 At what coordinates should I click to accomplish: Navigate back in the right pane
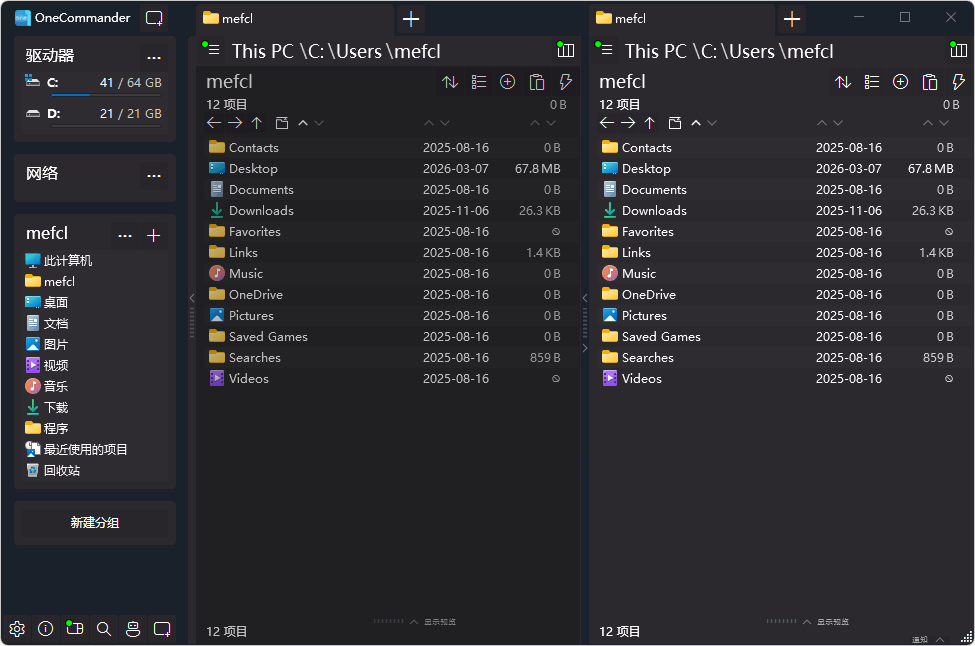click(x=606, y=123)
